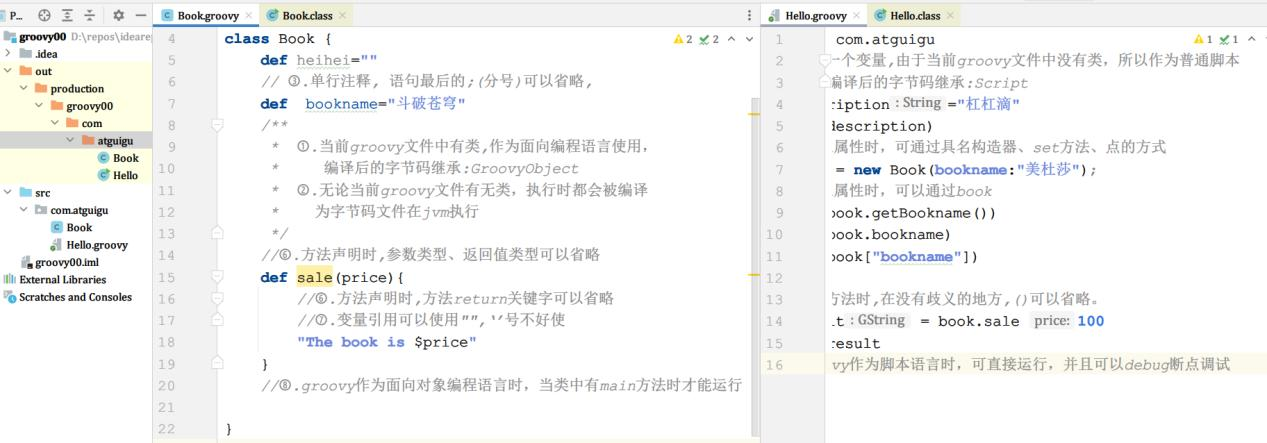Image resolution: width=1267 pixels, height=443 pixels.
Task: Select groovy00.iml file in tree
Action: (59, 262)
